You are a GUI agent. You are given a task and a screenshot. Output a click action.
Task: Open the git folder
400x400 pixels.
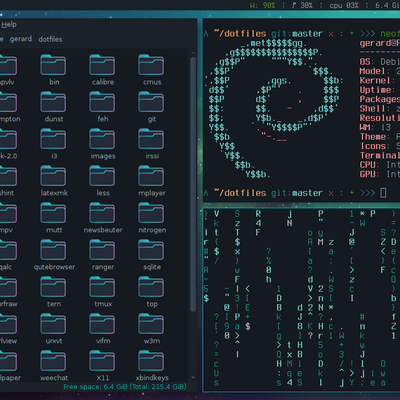pyautogui.click(x=152, y=107)
